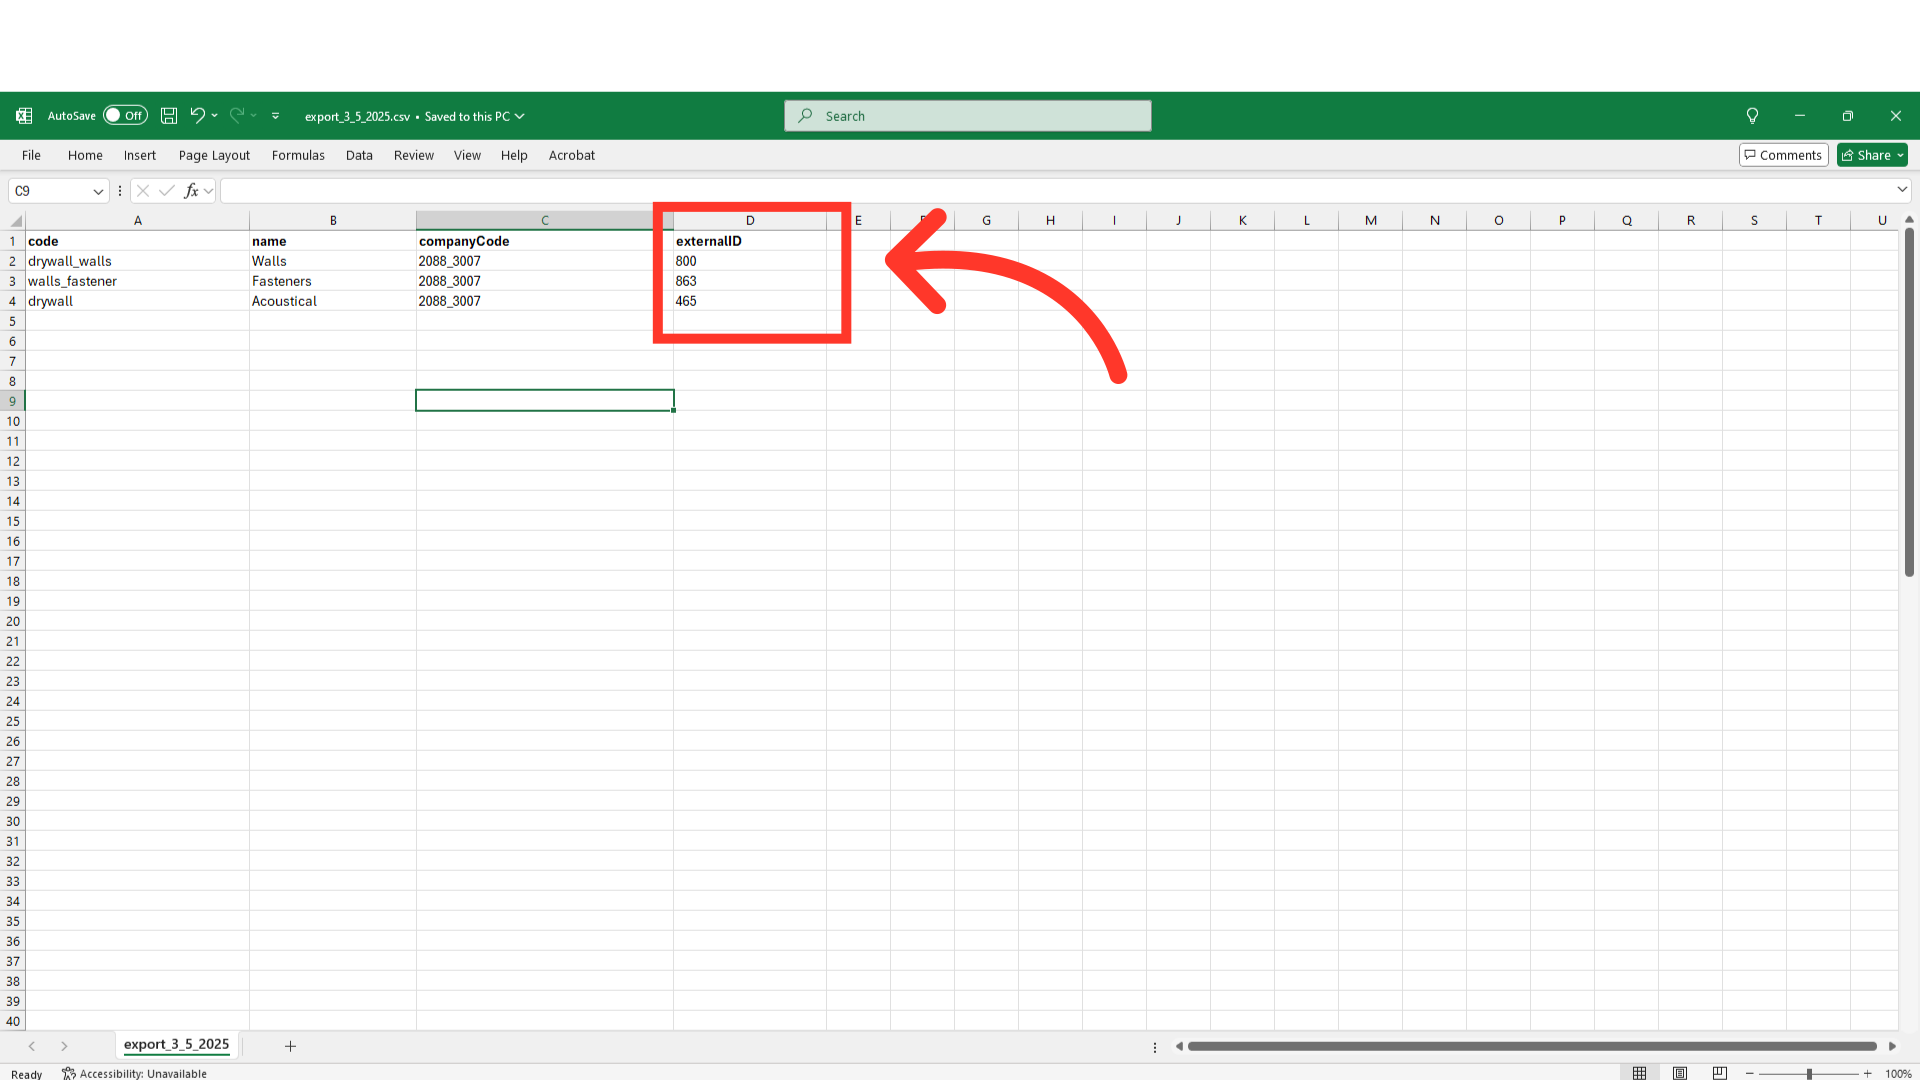Expand the formula bar chevron
Viewport: 1920px width, 1080px height.
click(1902, 190)
